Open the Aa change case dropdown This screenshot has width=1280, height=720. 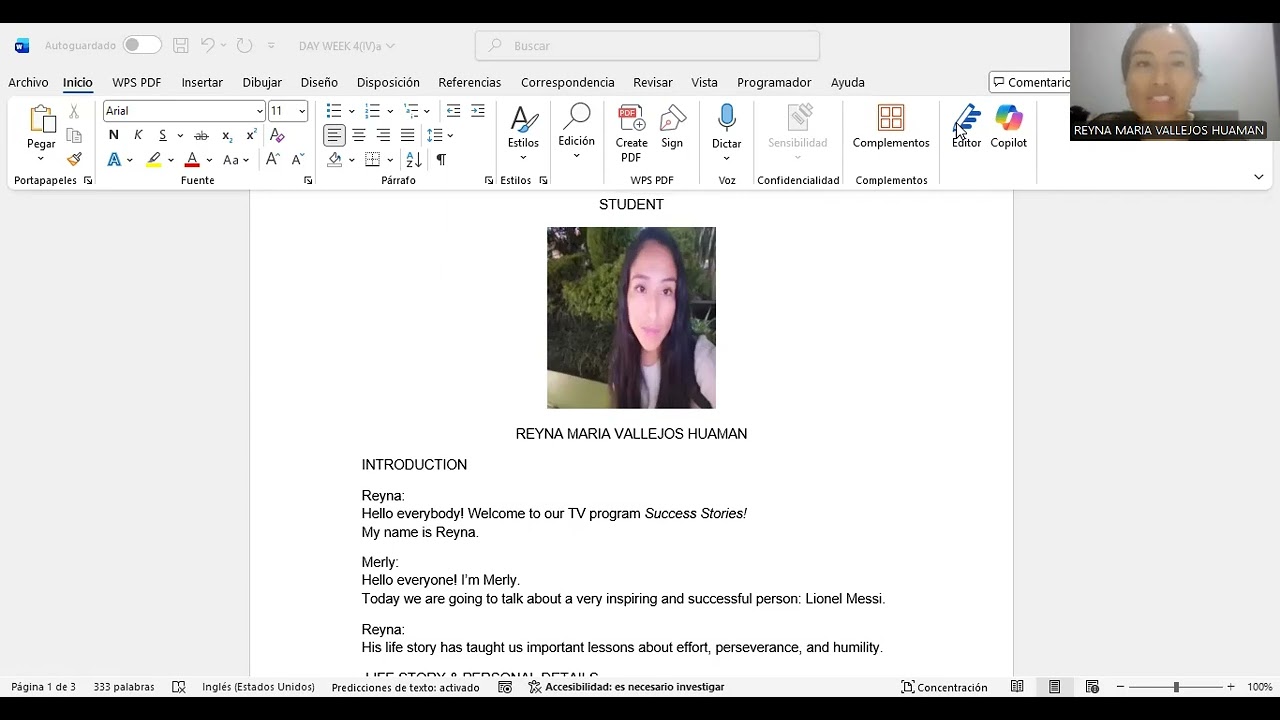(x=235, y=159)
